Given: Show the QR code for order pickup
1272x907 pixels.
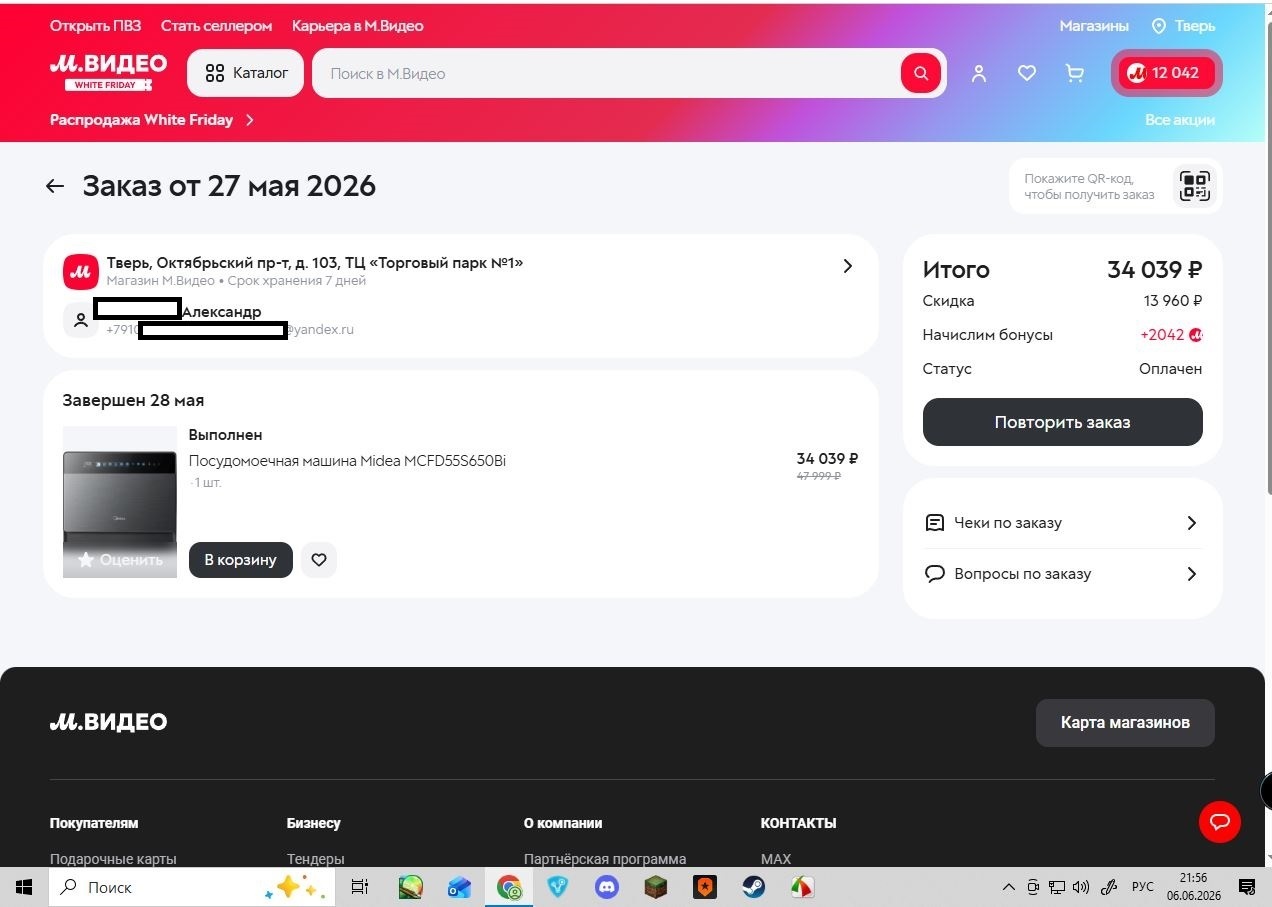Looking at the screenshot, I should coord(1194,186).
